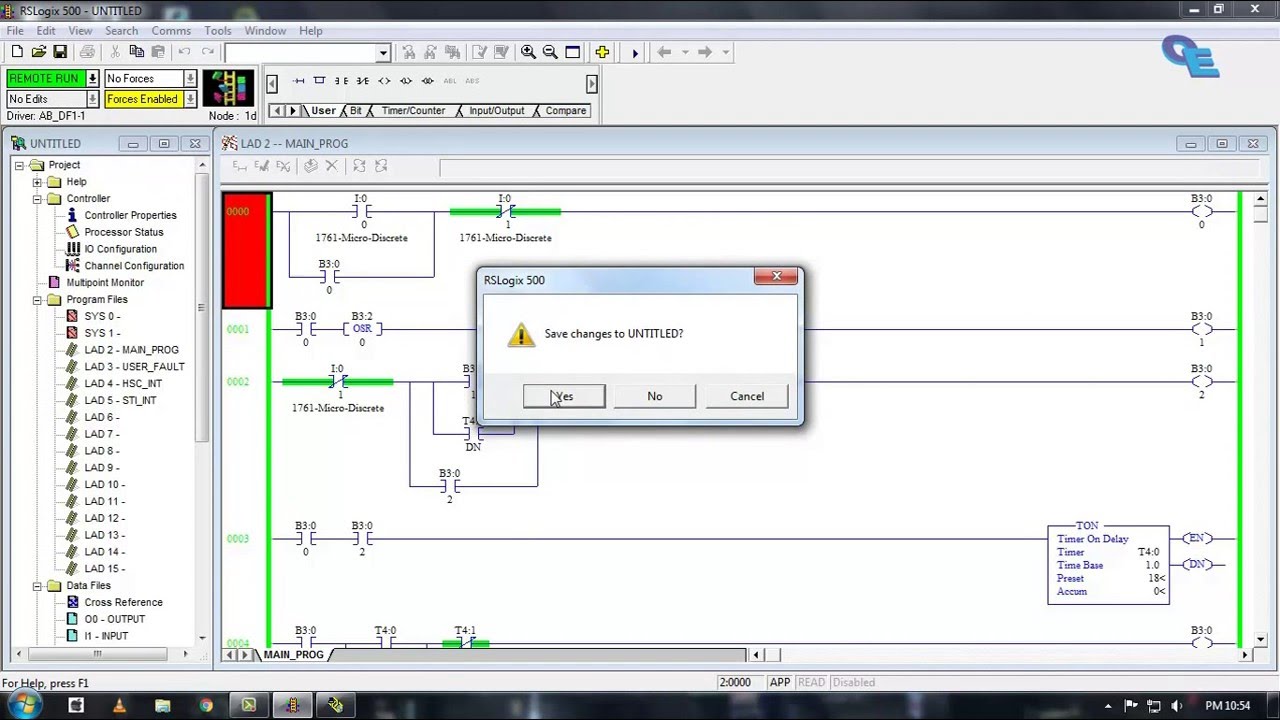Open Processor Status in project tree

tap(124, 232)
